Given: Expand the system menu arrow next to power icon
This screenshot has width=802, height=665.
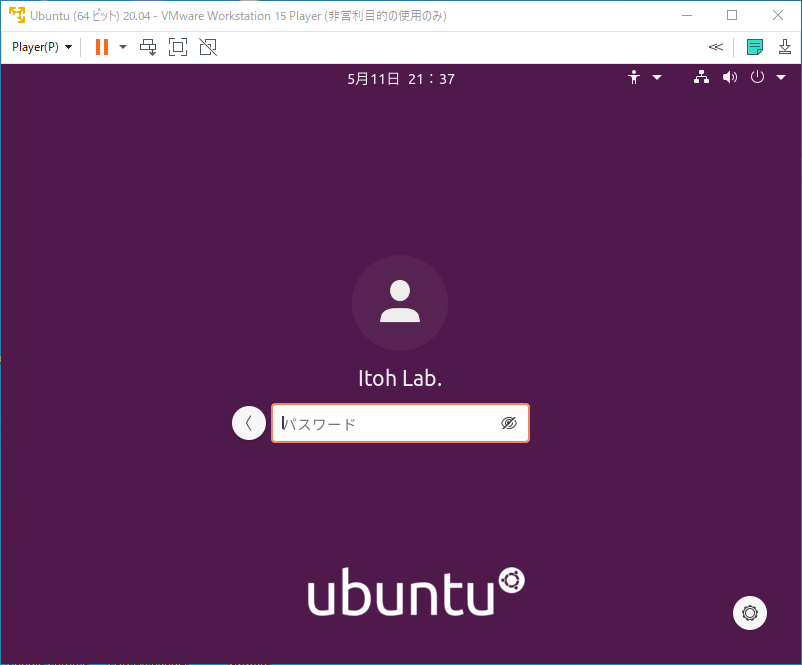Looking at the screenshot, I should pos(780,77).
